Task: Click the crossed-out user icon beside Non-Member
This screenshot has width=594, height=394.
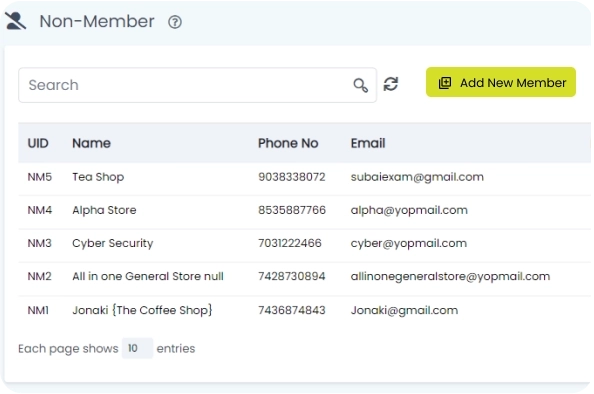Action: point(16,21)
